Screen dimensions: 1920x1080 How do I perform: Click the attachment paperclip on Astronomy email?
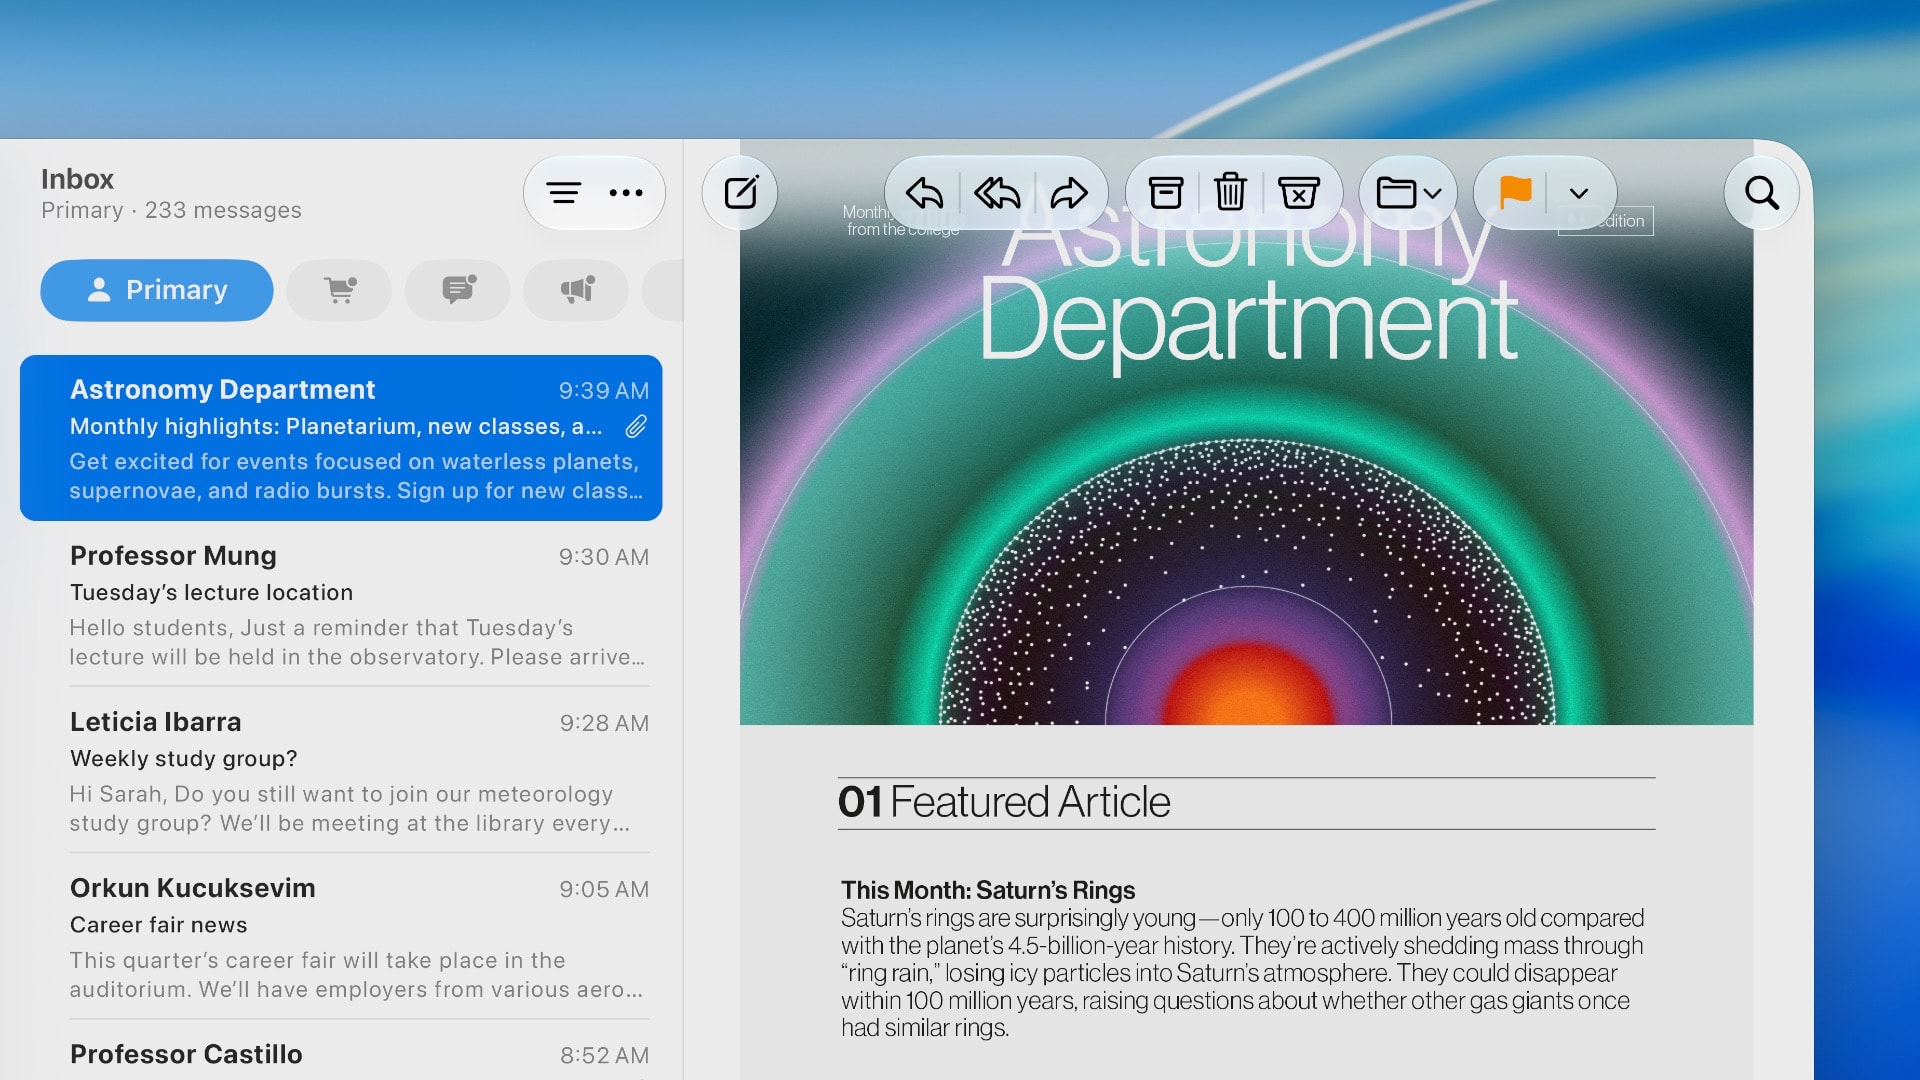tap(636, 427)
